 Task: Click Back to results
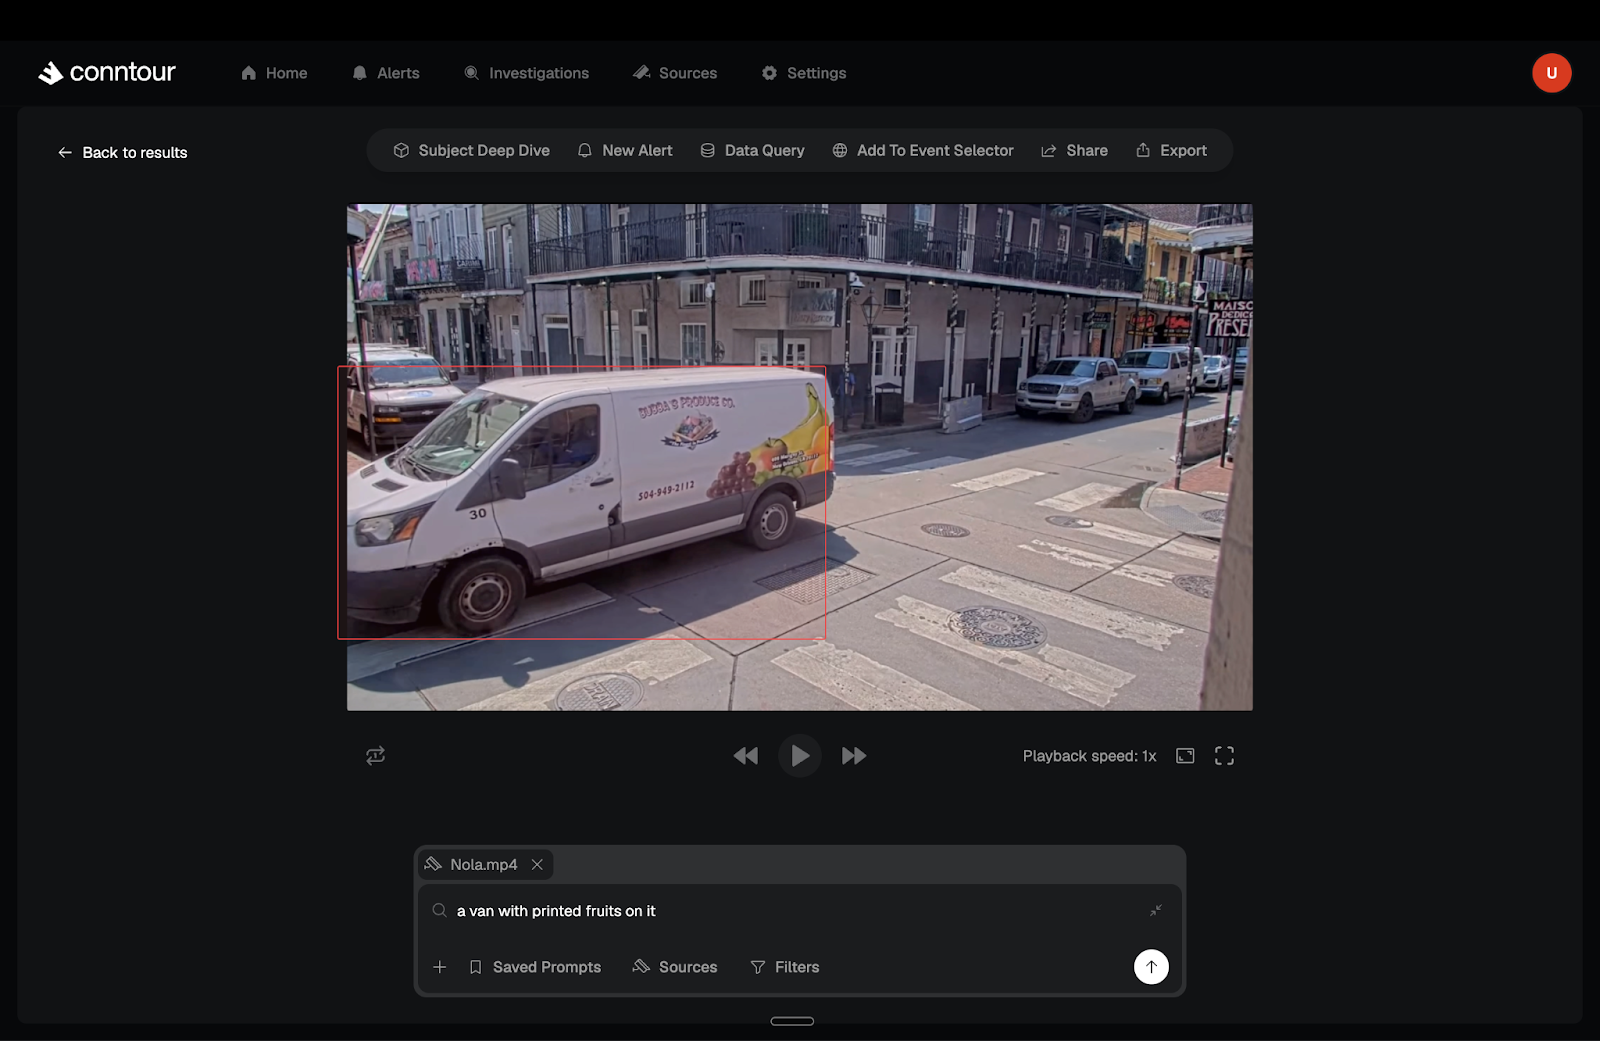coord(123,152)
